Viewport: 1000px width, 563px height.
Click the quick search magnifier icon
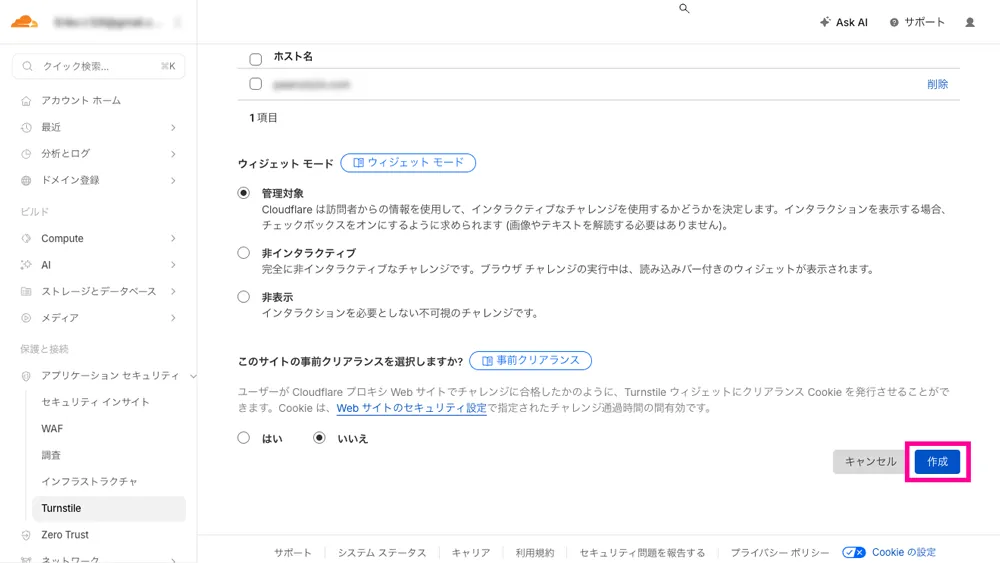pyautogui.click(x=27, y=66)
